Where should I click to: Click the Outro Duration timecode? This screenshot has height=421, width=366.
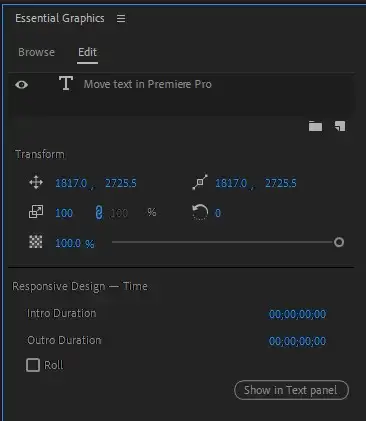coord(297,341)
